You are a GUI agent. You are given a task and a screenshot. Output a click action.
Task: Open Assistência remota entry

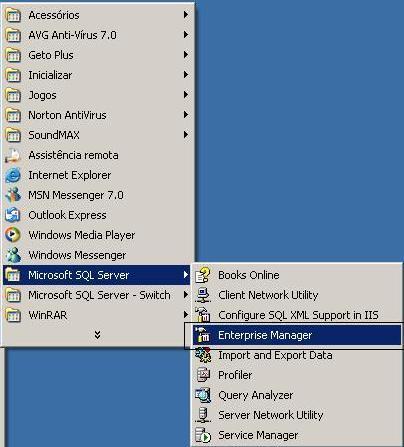pyautogui.click(x=97, y=155)
